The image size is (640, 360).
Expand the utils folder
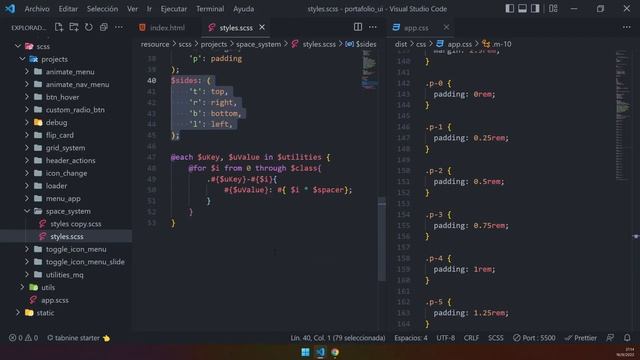[22, 287]
